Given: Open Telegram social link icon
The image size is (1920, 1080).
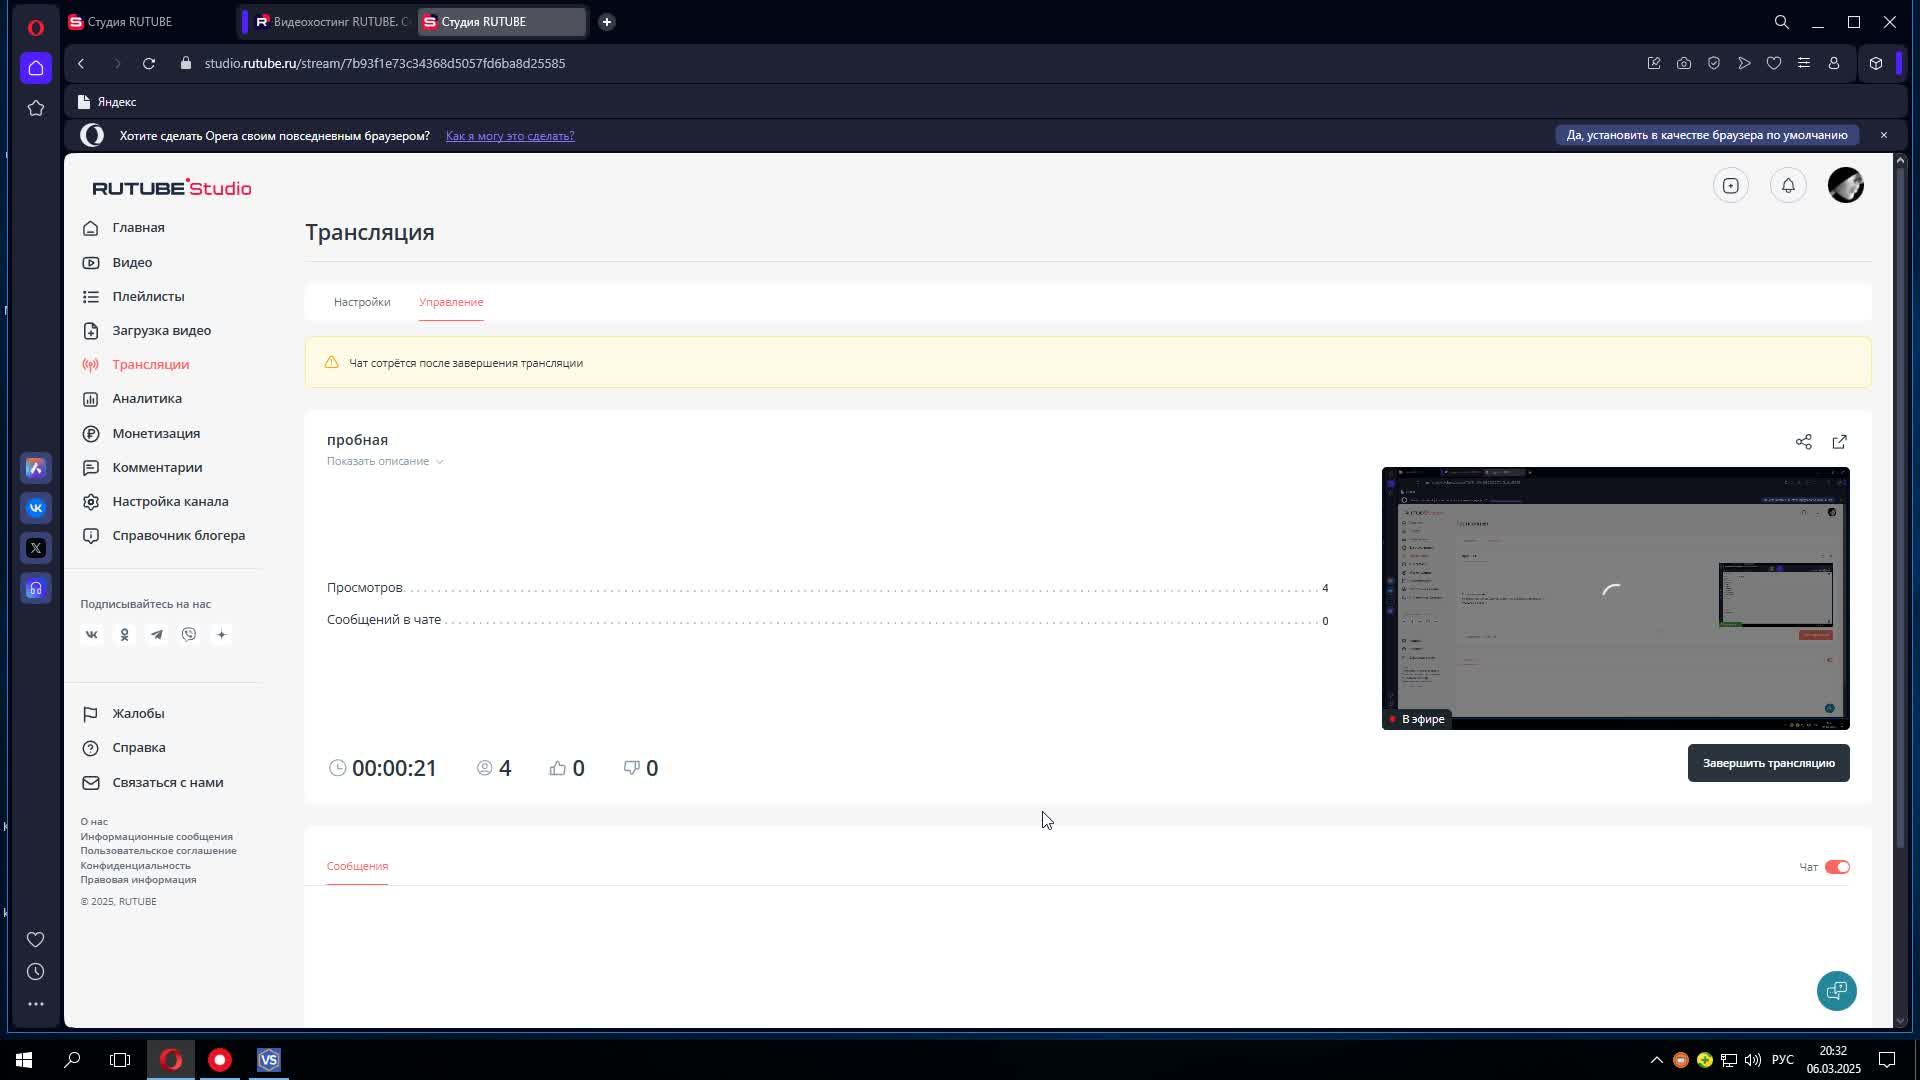Looking at the screenshot, I should (157, 635).
